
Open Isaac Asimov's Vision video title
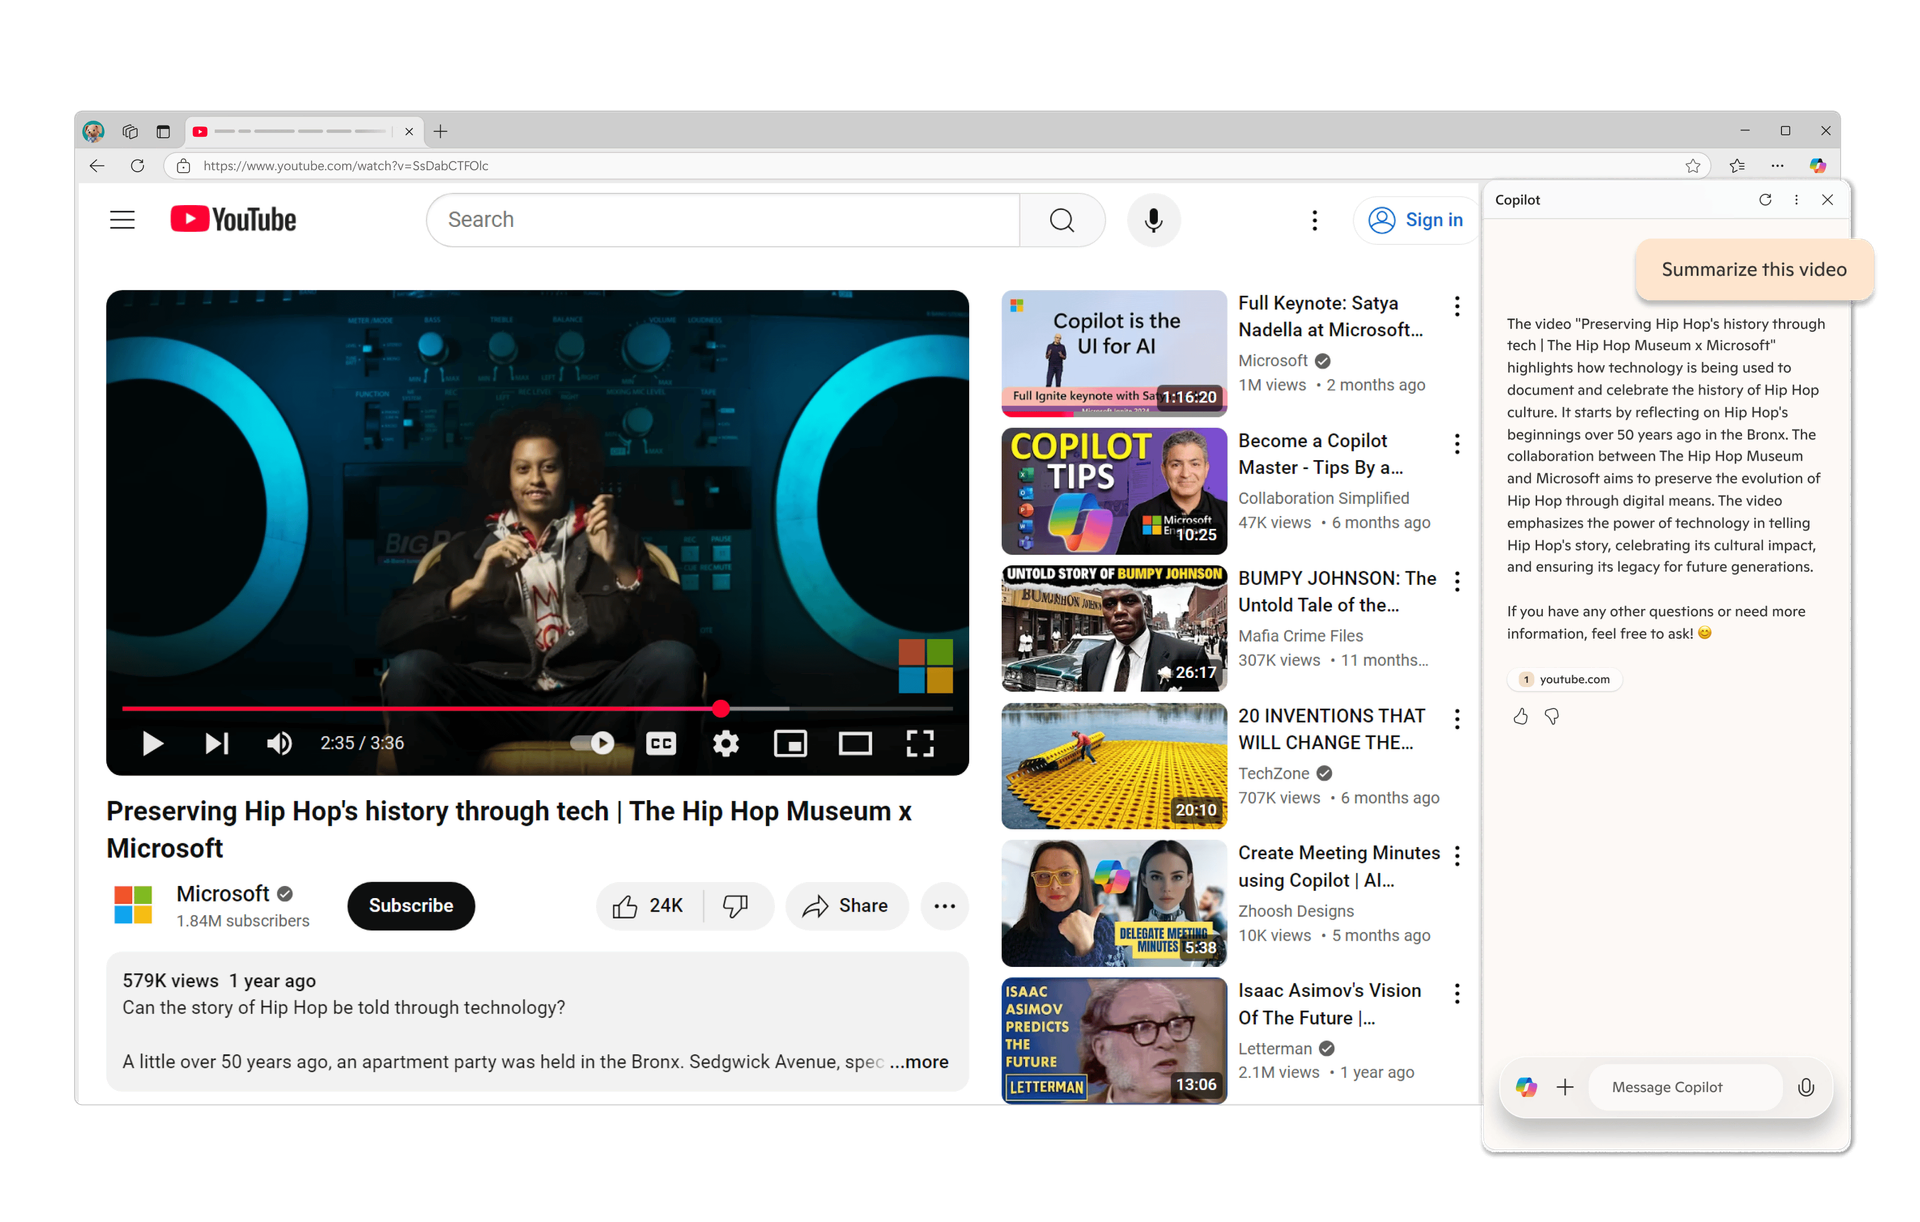click(x=1330, y=1004)
